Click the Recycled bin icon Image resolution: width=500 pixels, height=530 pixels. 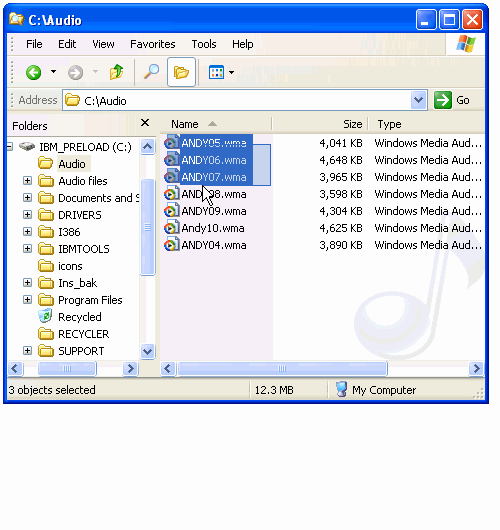click(45, 316)
